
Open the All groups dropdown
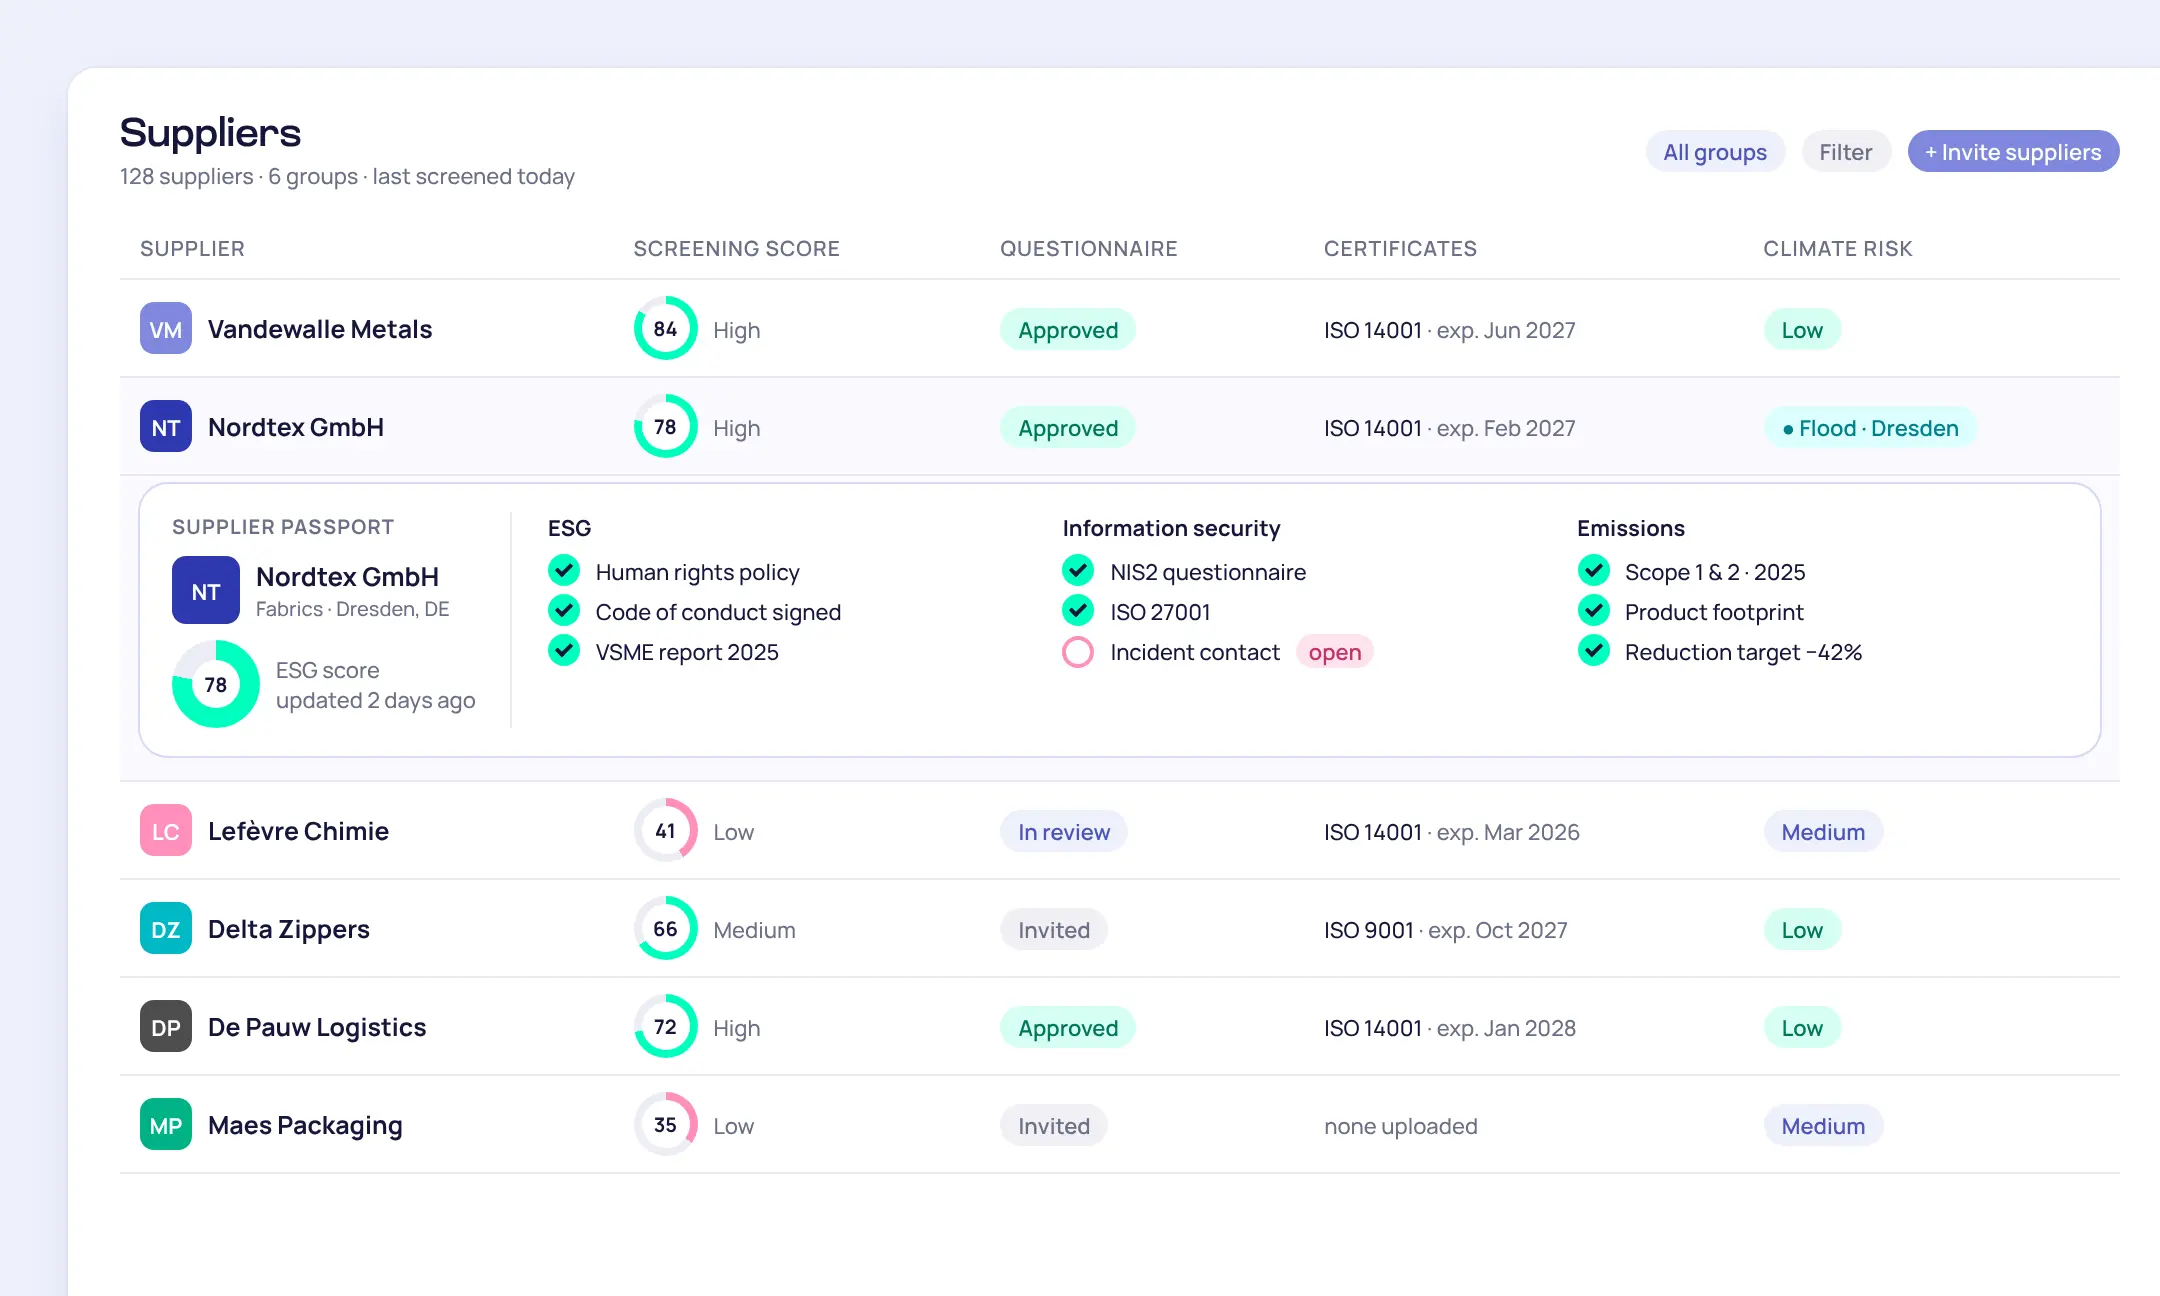click(1715, 152)
